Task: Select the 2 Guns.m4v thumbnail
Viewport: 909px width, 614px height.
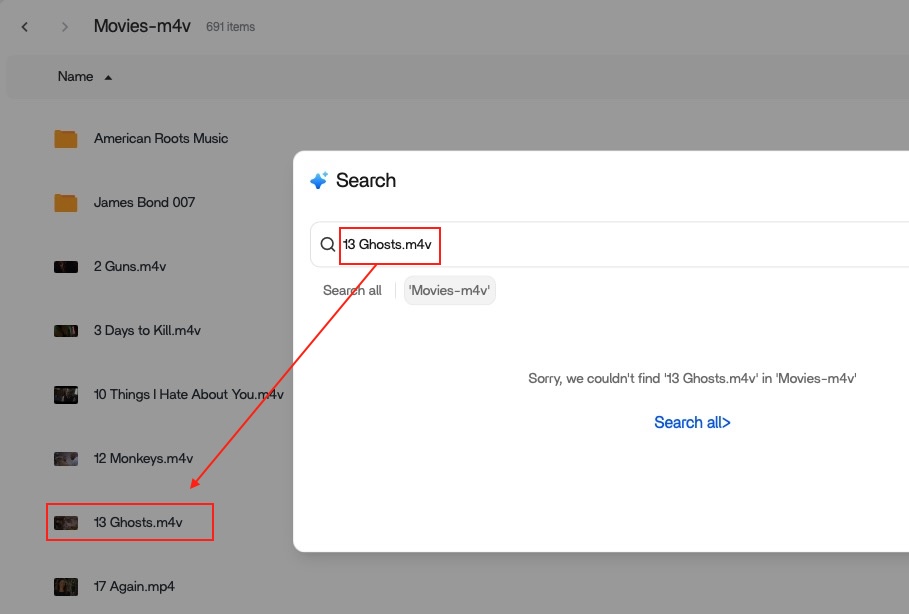Action: (66, 267)
